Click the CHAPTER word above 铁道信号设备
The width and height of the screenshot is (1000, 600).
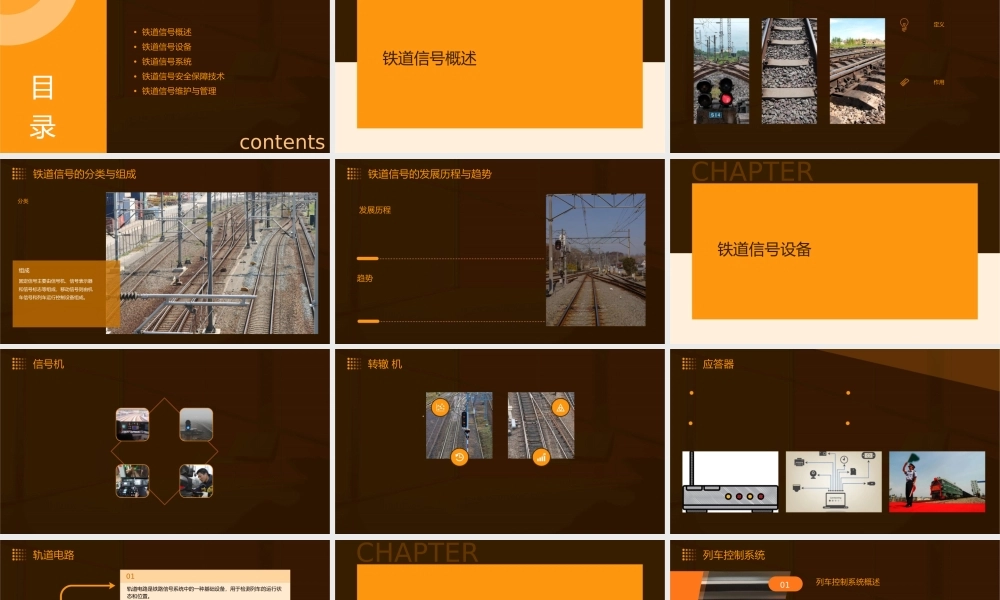(752, 172)
